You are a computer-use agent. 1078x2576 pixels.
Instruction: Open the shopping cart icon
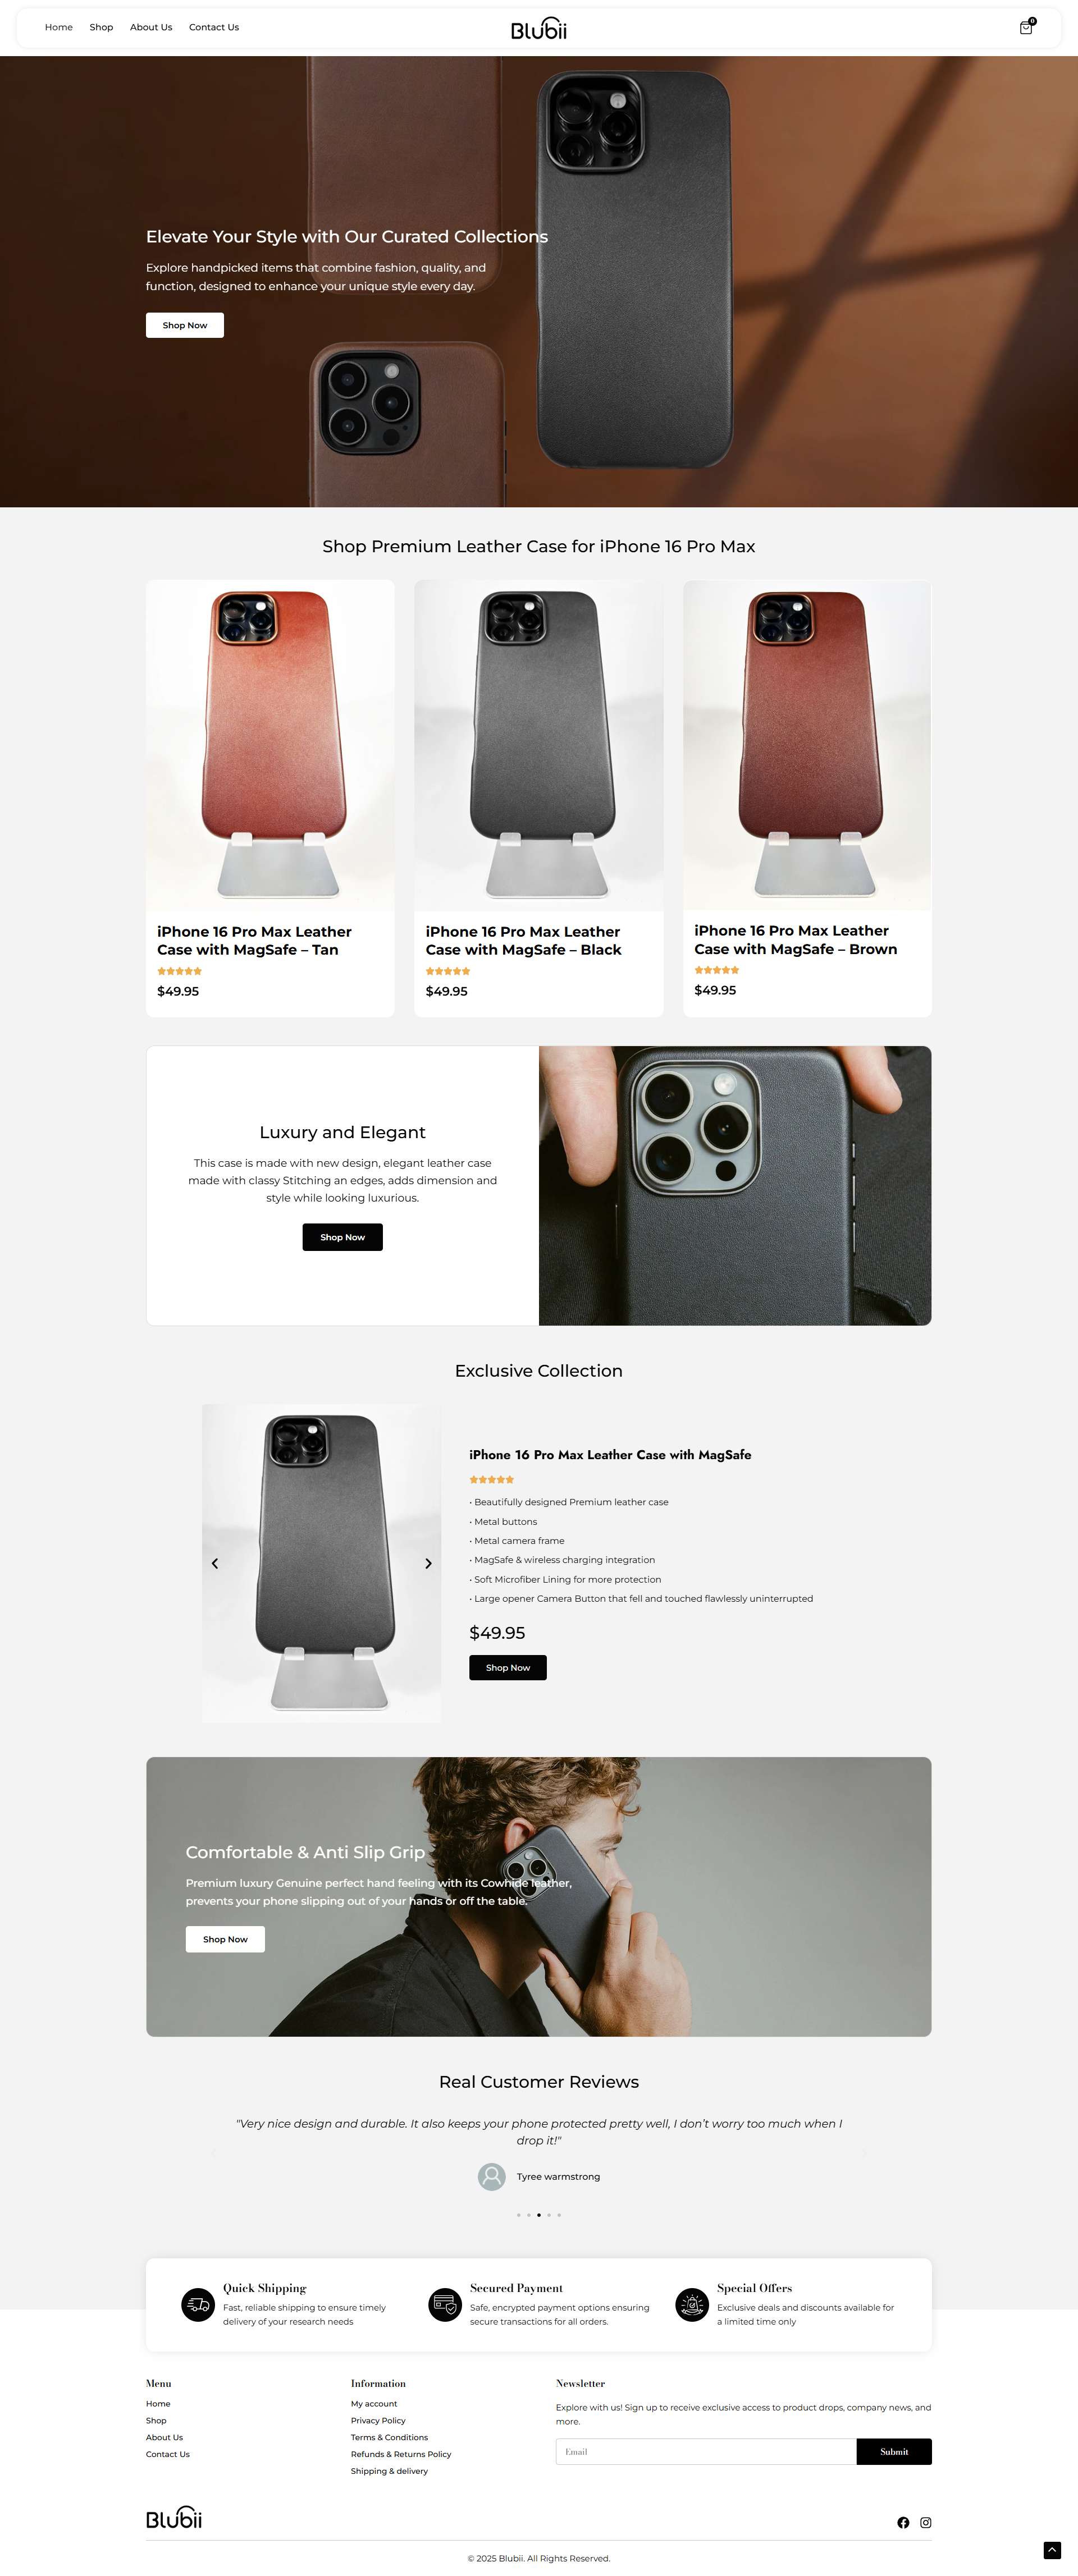(1026, 27)
